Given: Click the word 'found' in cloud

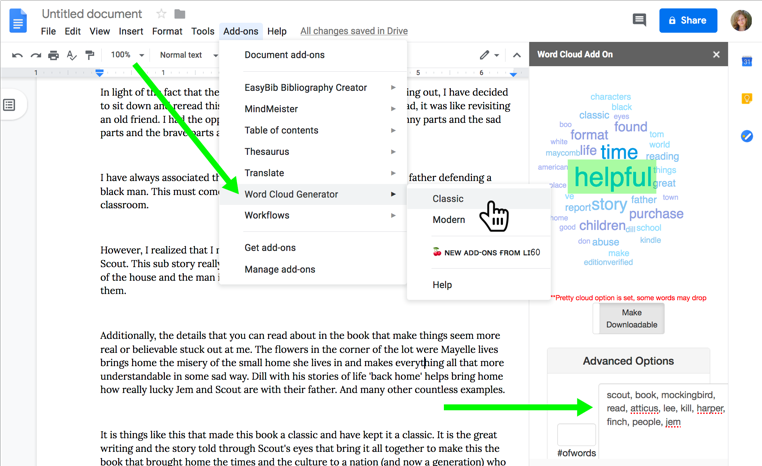Looking at the screenshot, I should pyautogui.click(x=630, y=127).
